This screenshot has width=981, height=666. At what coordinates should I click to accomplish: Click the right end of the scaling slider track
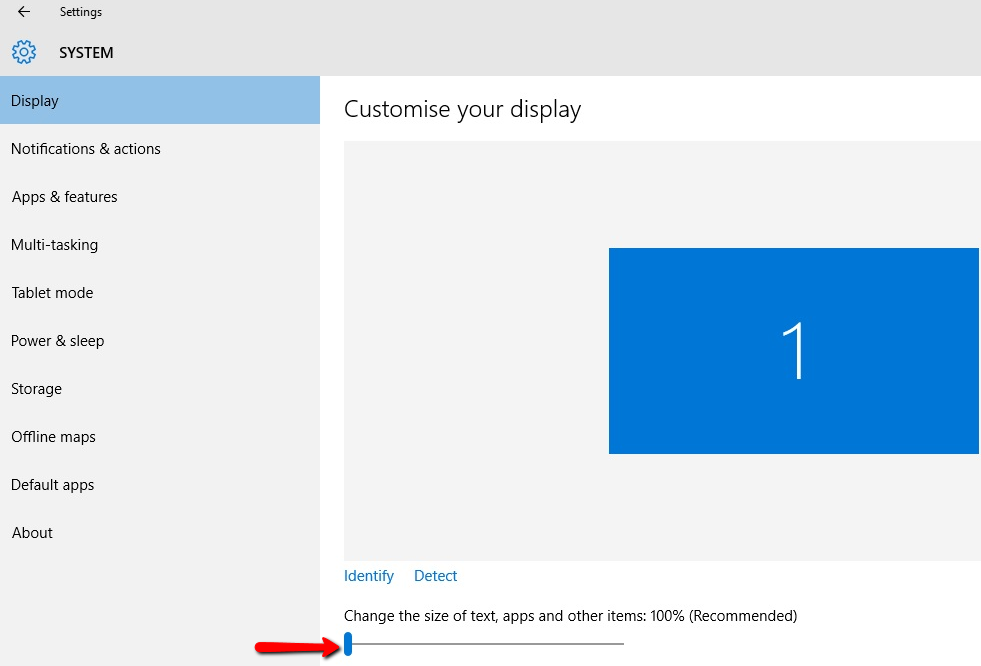pyautogui.click(x=620, y=643)
